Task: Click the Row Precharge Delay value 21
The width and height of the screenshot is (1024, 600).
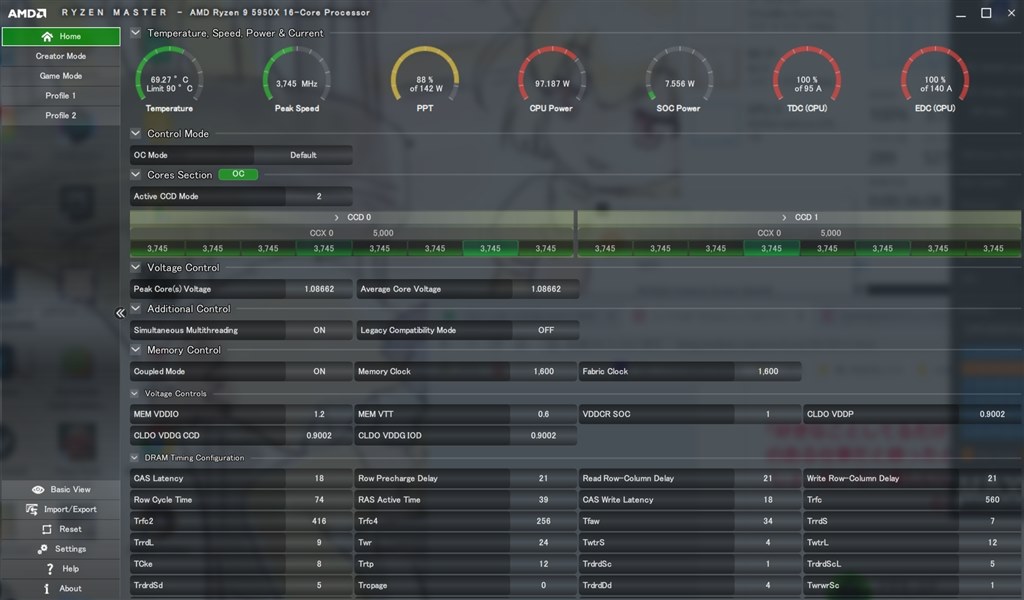Action: 543,479
